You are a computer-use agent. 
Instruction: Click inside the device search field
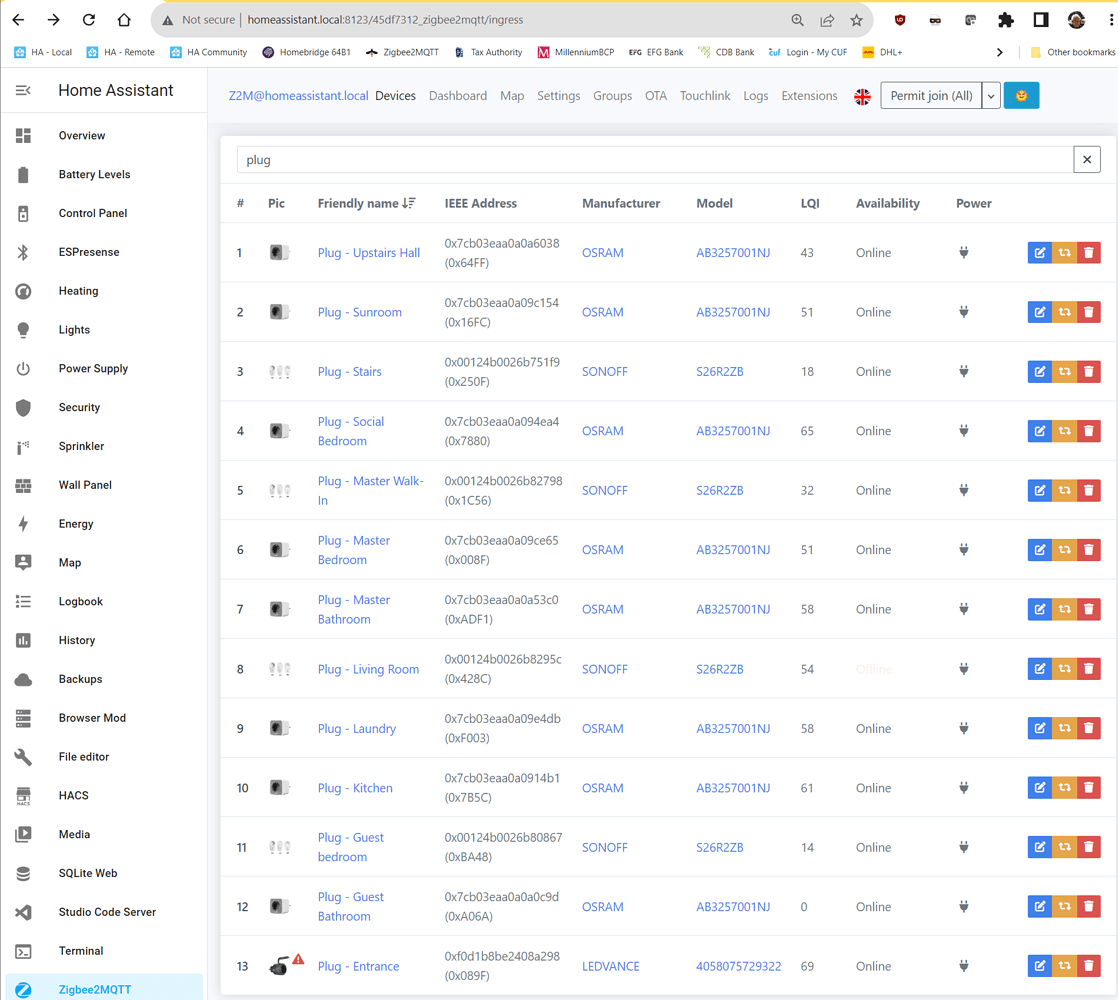(x=600, y=159)
